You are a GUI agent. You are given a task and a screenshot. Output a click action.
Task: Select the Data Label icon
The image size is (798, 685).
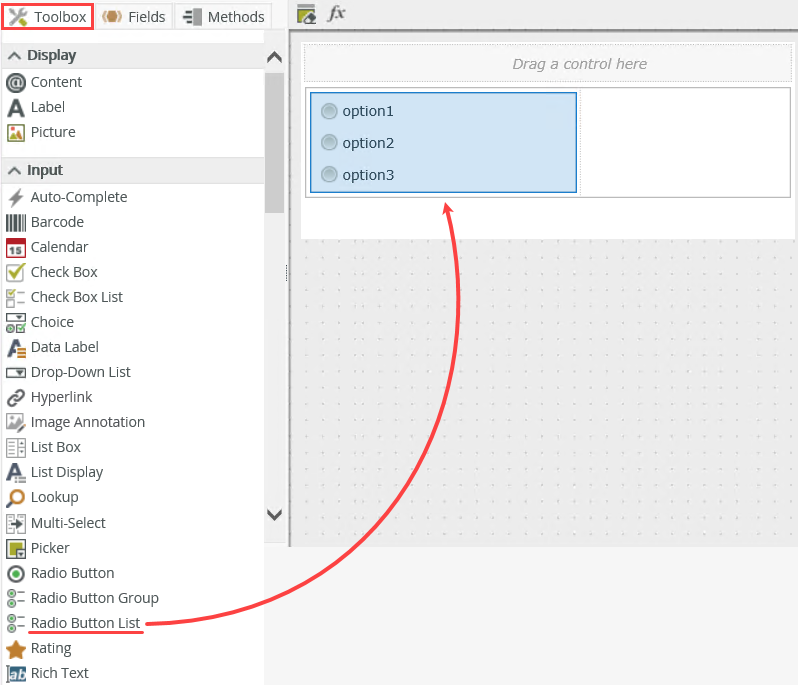point(16,348)
